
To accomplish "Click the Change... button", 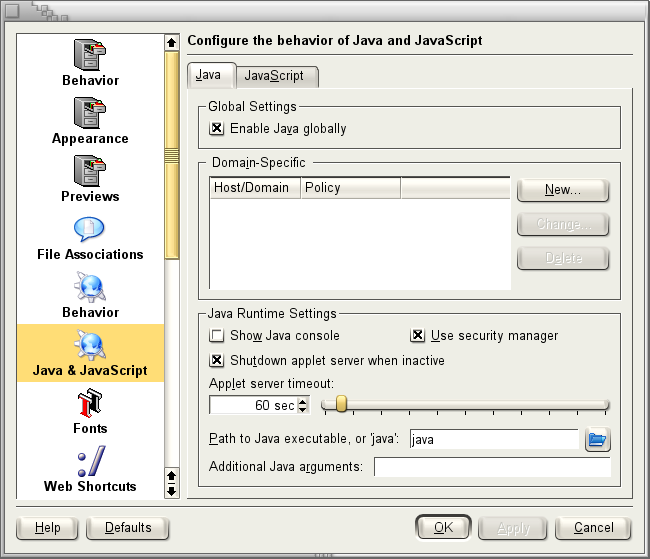I will pyautogui.click(x=563, y=224).
